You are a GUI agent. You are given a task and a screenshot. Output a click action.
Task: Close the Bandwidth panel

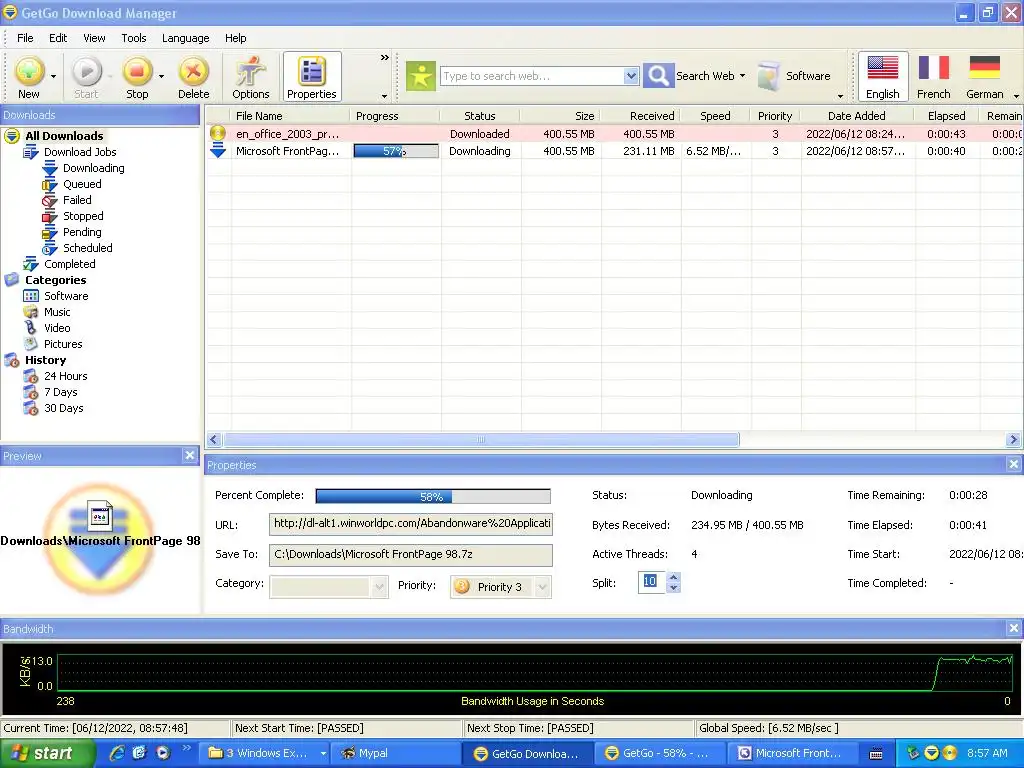1014,628
